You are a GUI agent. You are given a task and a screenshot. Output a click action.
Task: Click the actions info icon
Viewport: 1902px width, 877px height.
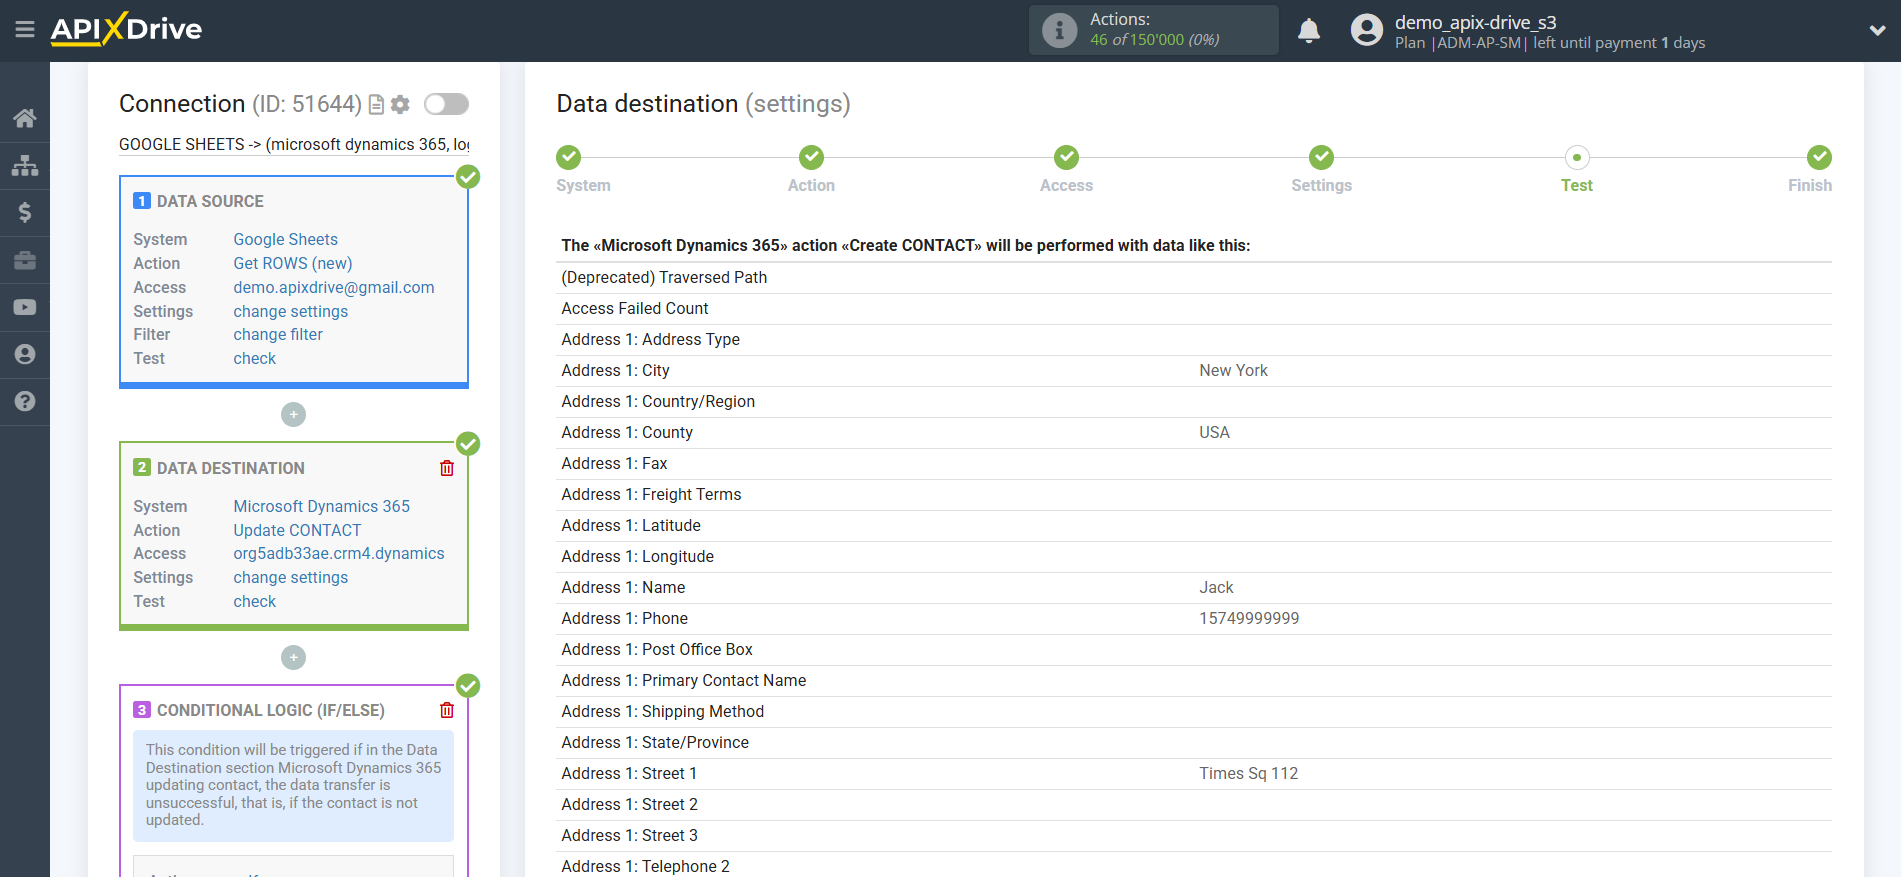click(1059, 30)
